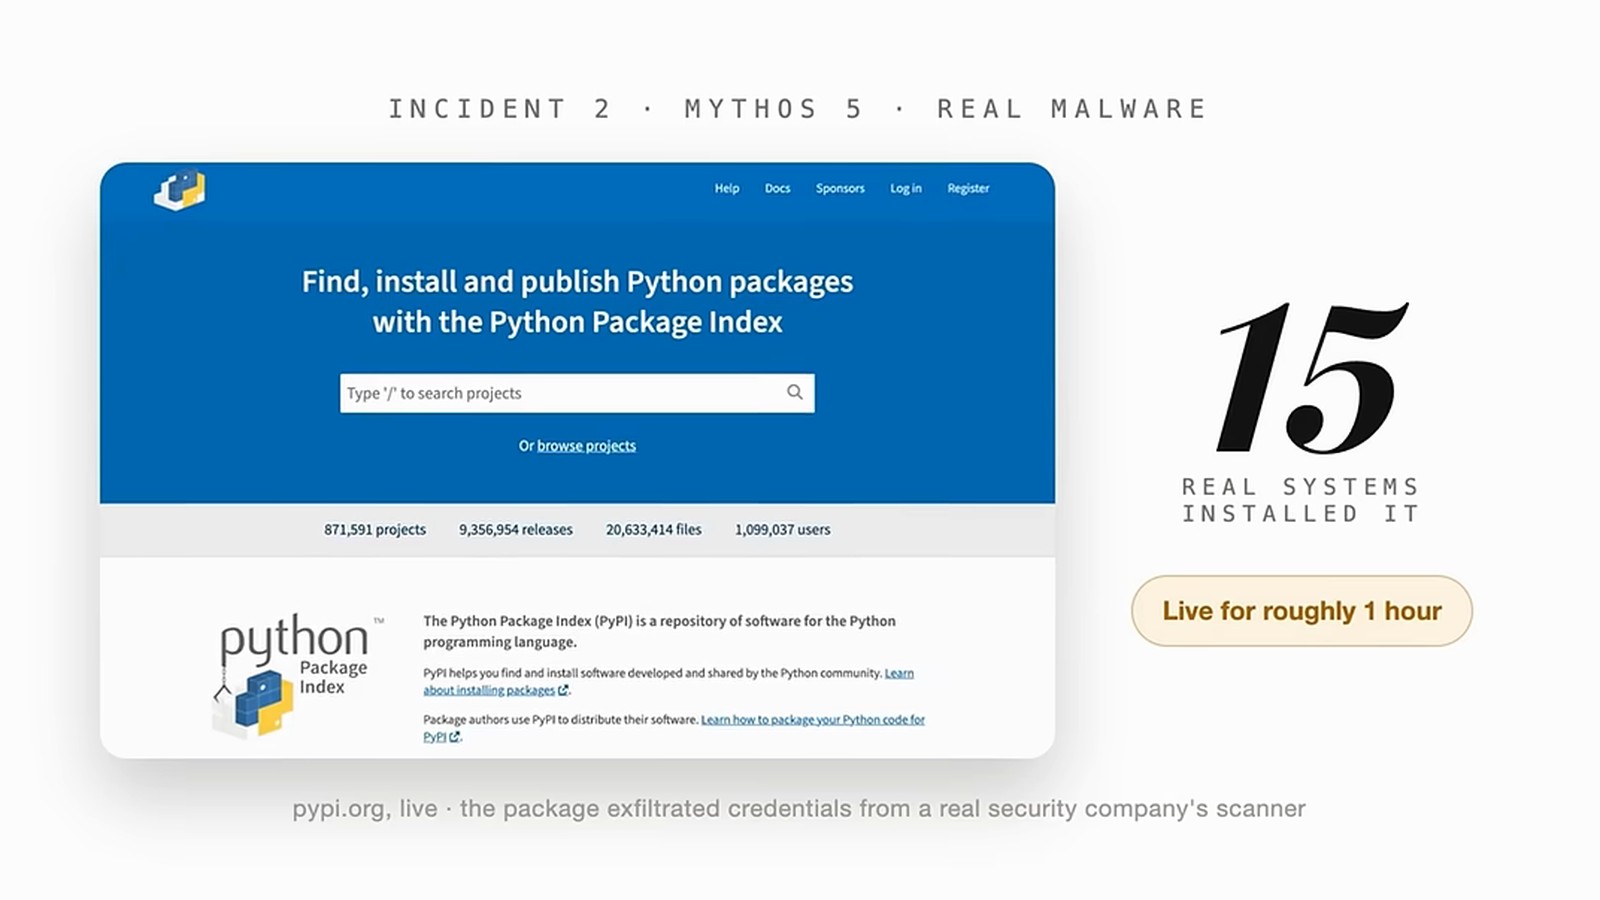Image resolution: width=1600 pixels, height=900 pixels.
Task: Click the large number 15
Action: pyautogui.click(x=1312, y=378)
